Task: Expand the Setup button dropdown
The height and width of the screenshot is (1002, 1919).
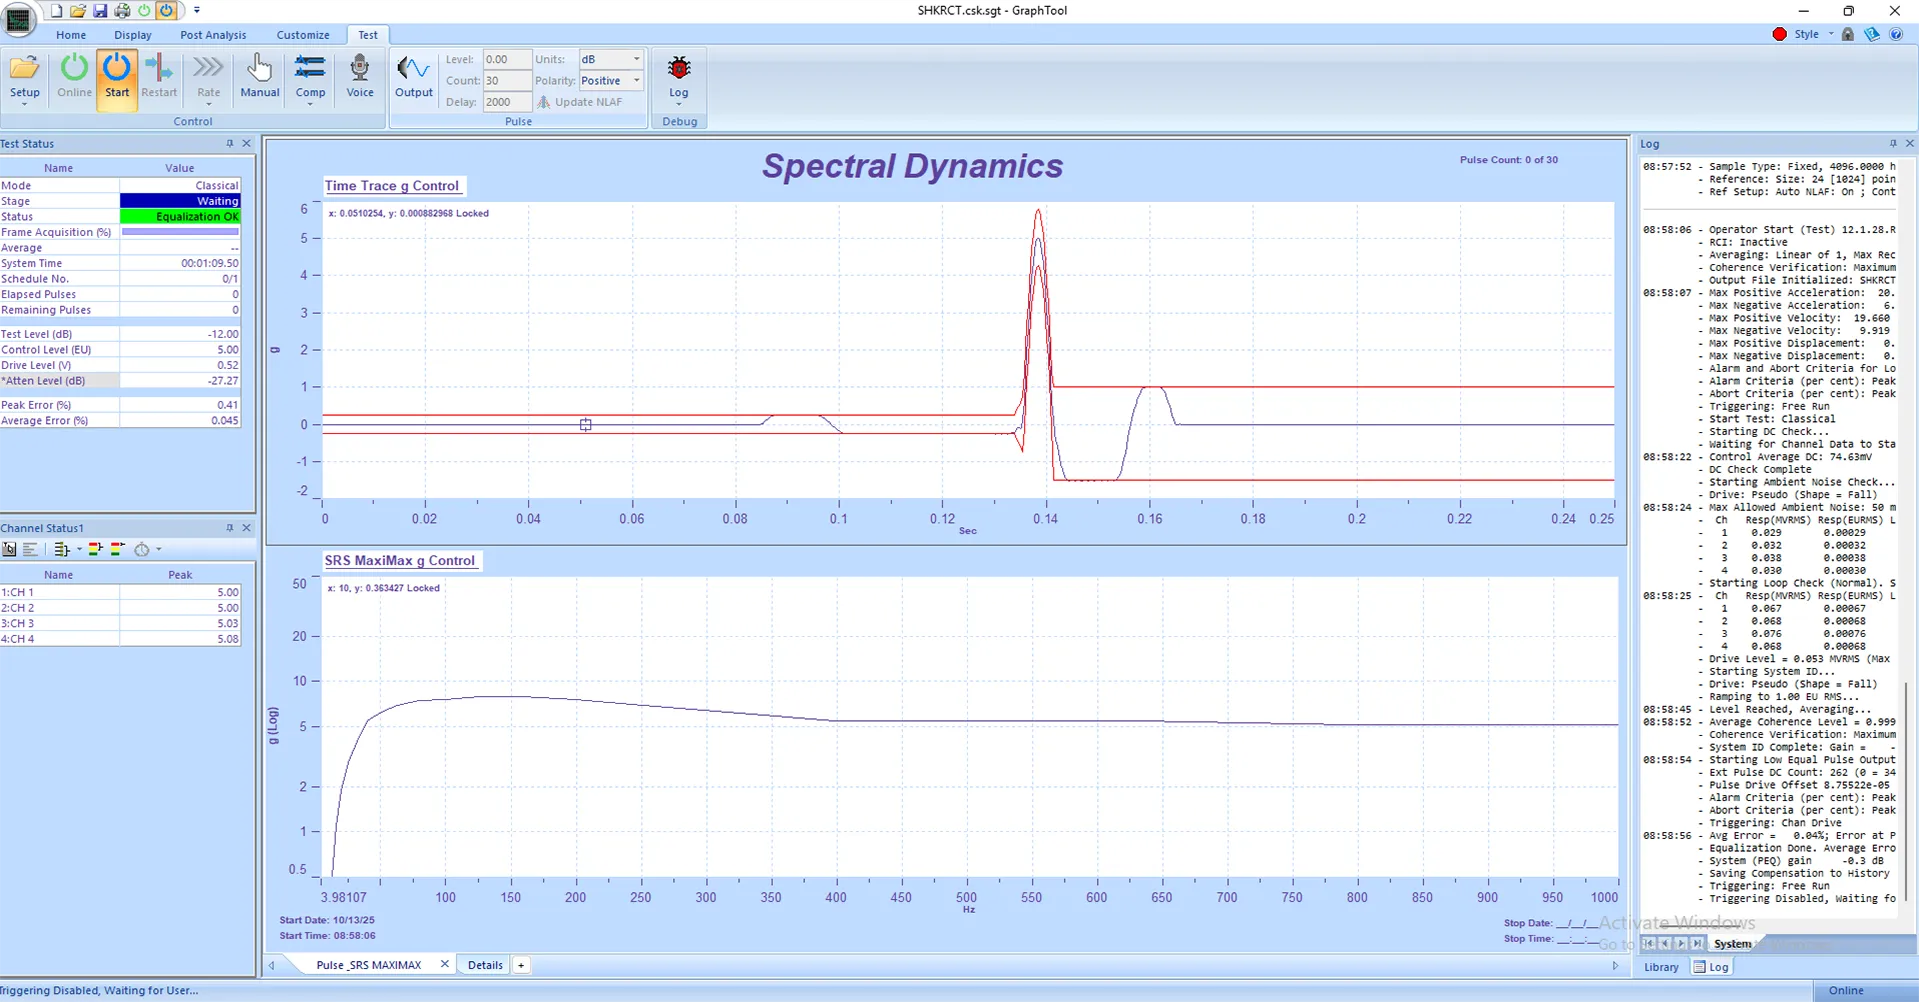Action: pyautogui.click(x=25, y=104)
